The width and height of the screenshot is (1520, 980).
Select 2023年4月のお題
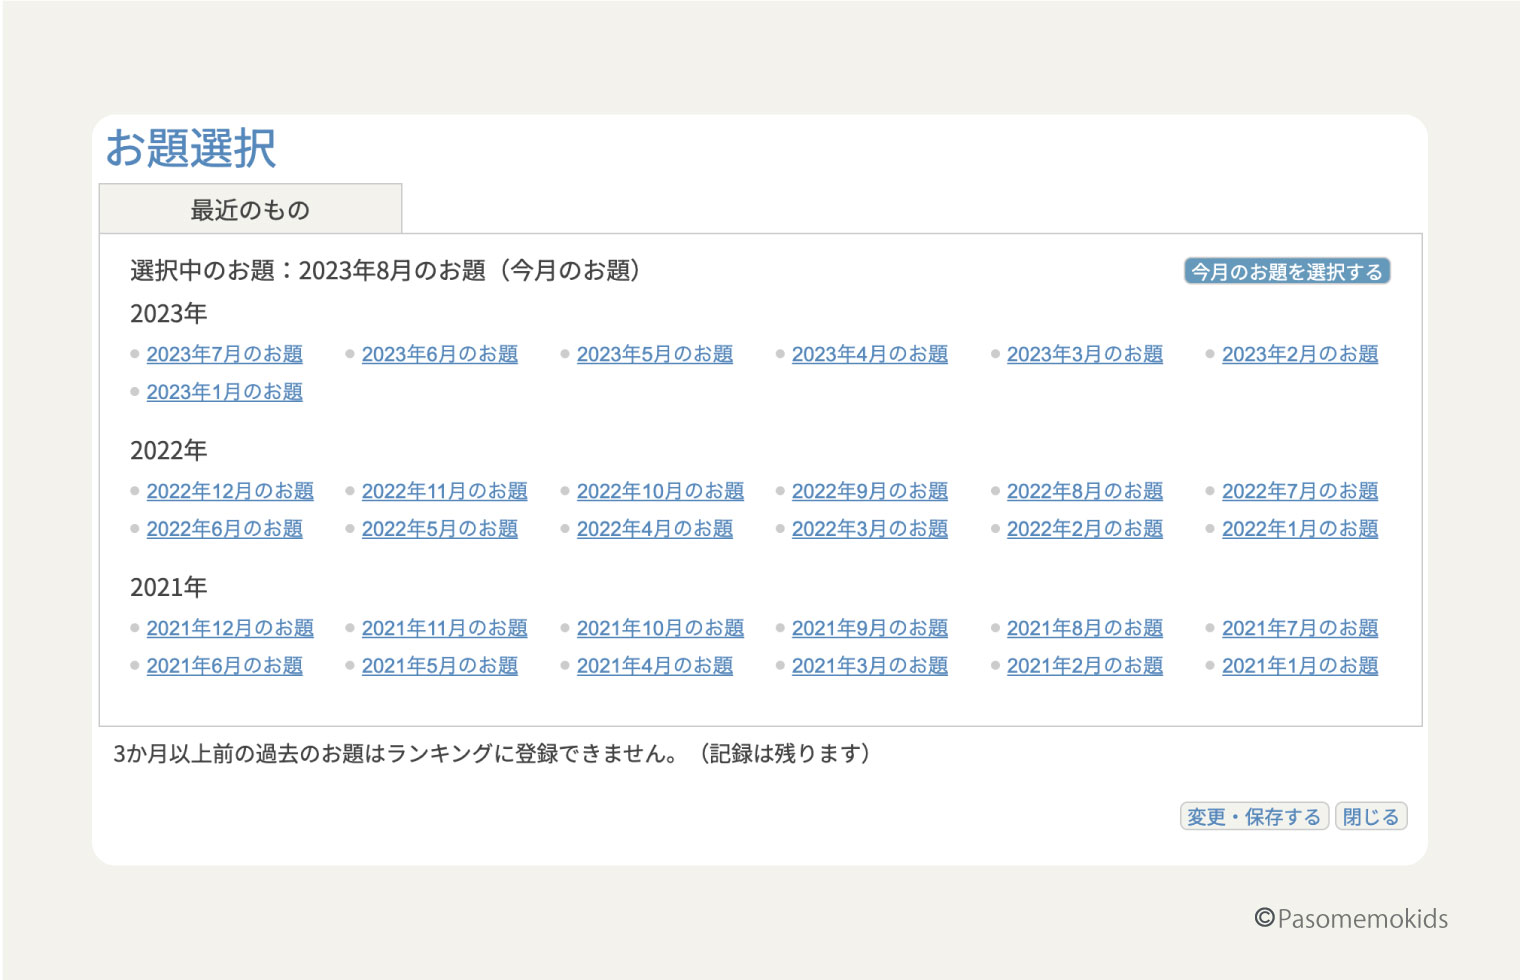click(x=869, y=354)
